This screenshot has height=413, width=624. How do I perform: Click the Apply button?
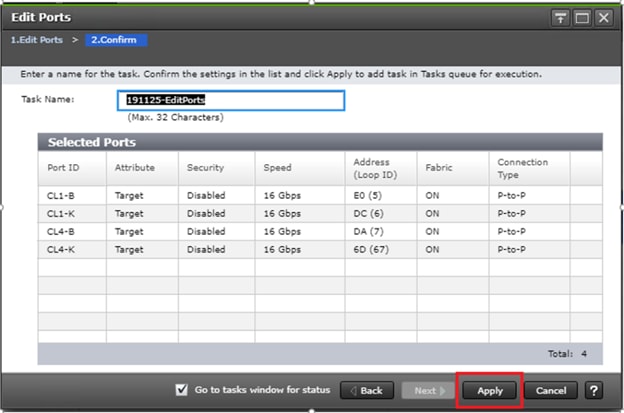tap(489, 390)
